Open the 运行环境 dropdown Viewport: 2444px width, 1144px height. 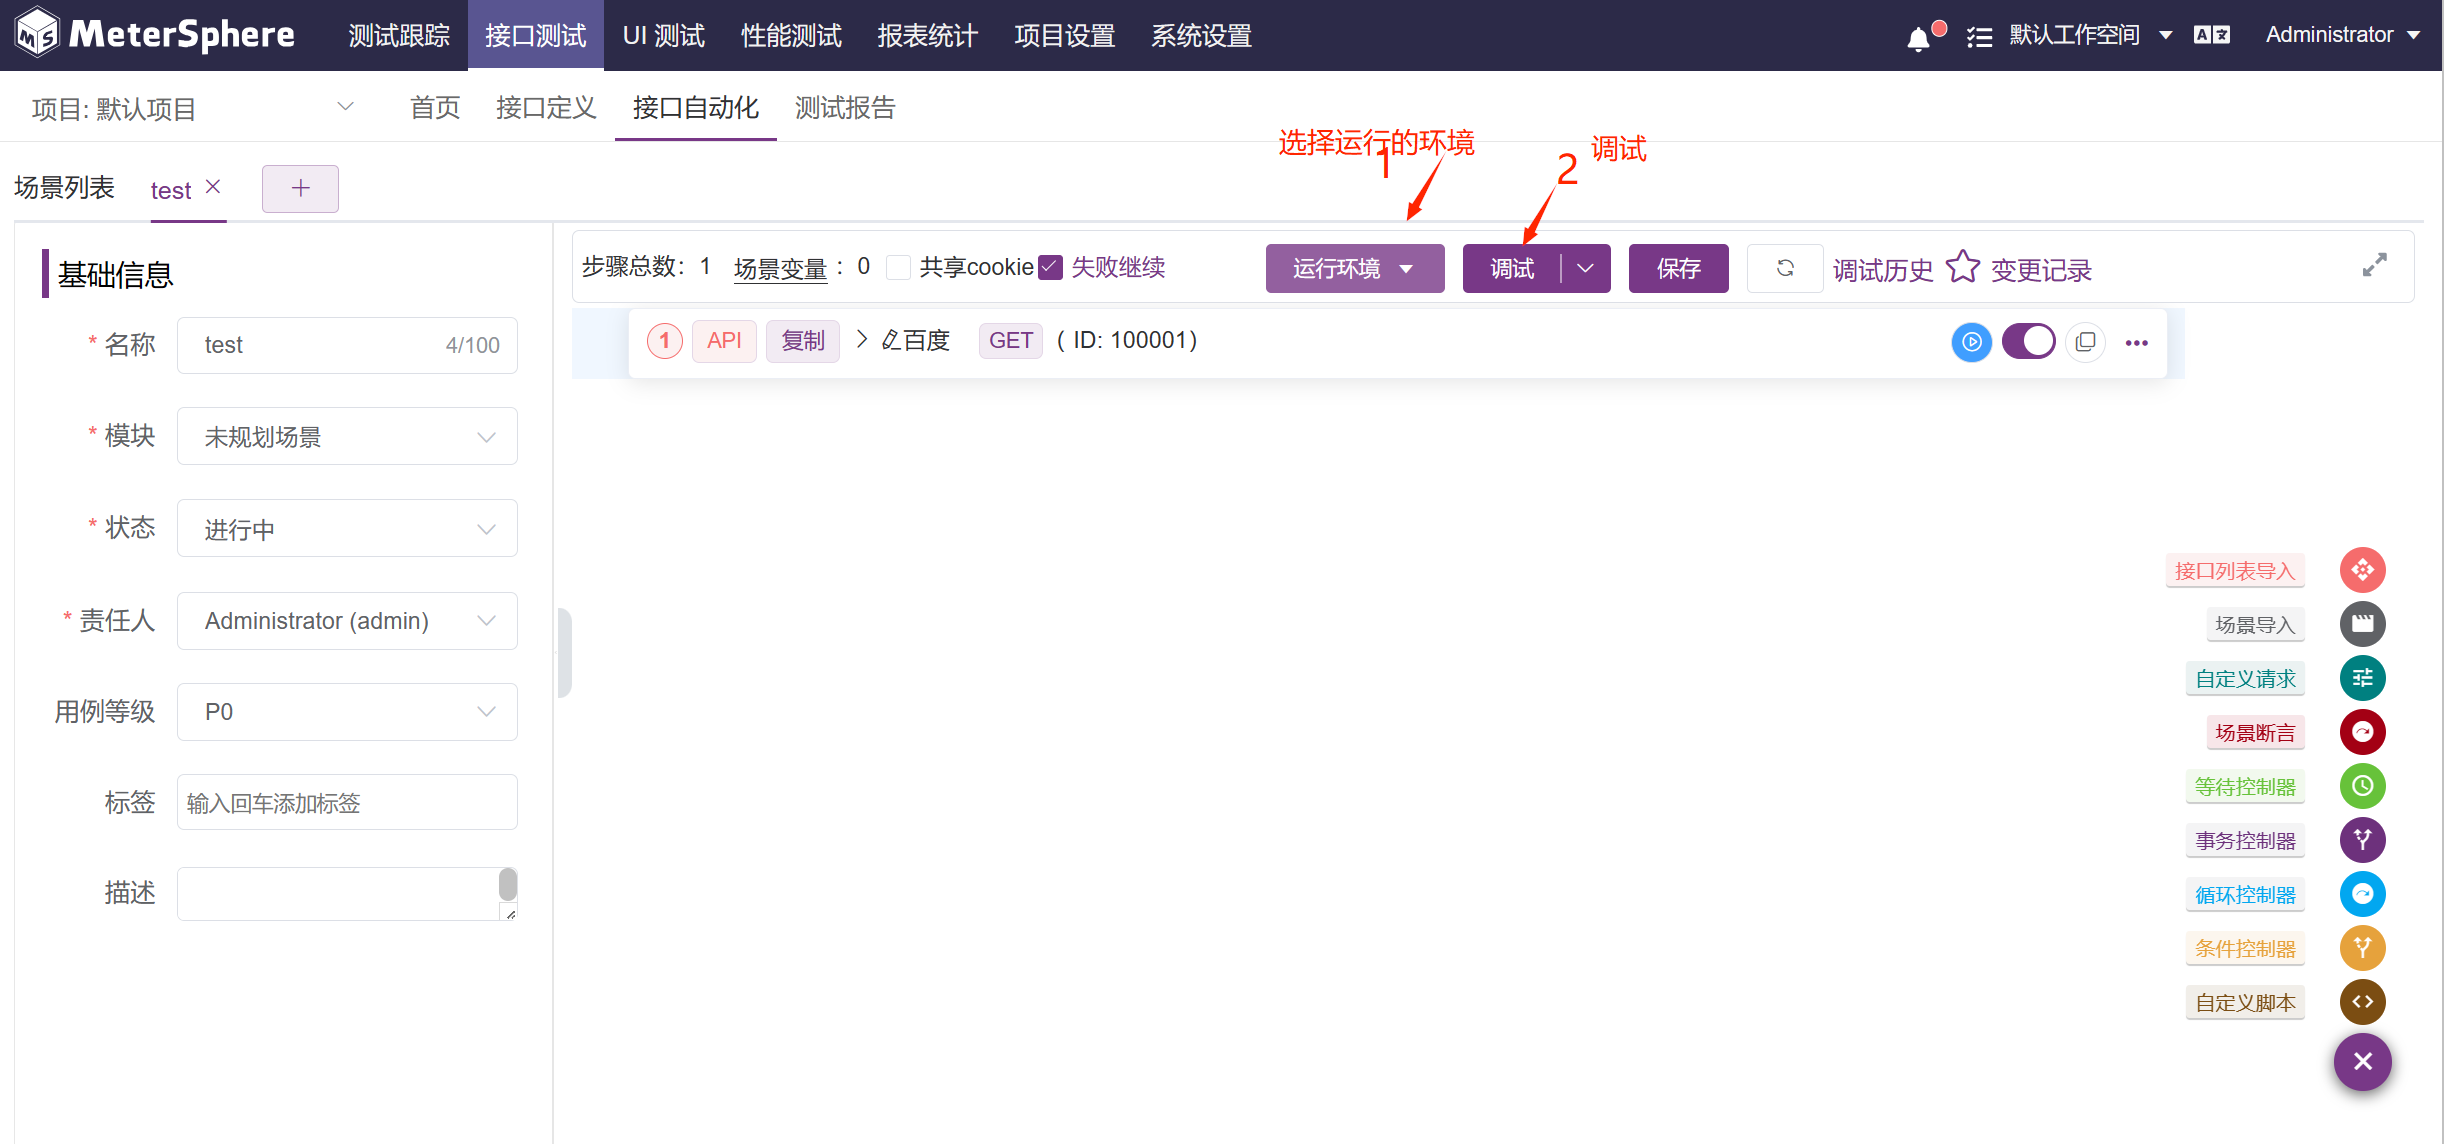pos(1354,268)
